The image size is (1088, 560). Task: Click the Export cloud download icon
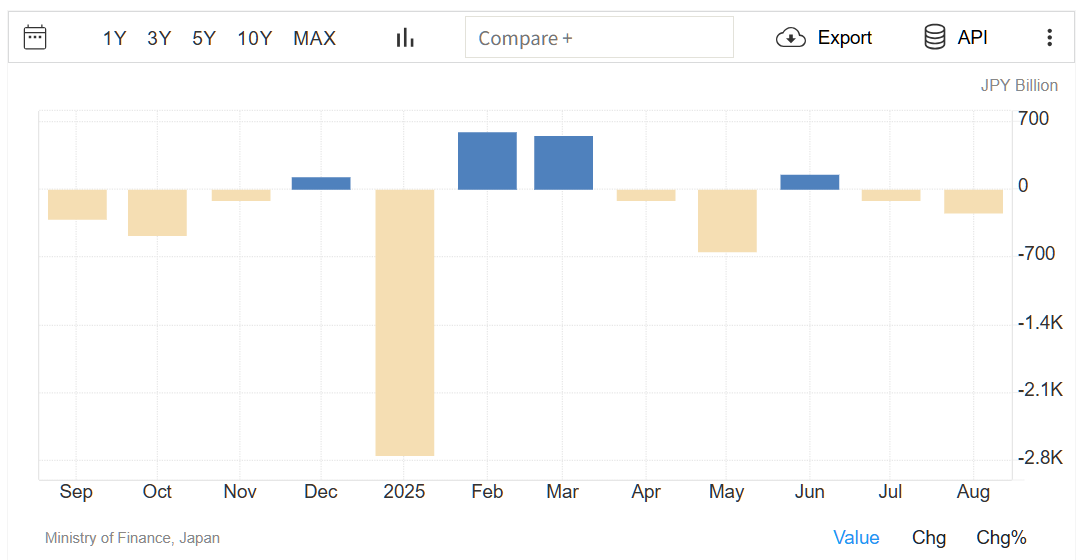pos(791,38)
